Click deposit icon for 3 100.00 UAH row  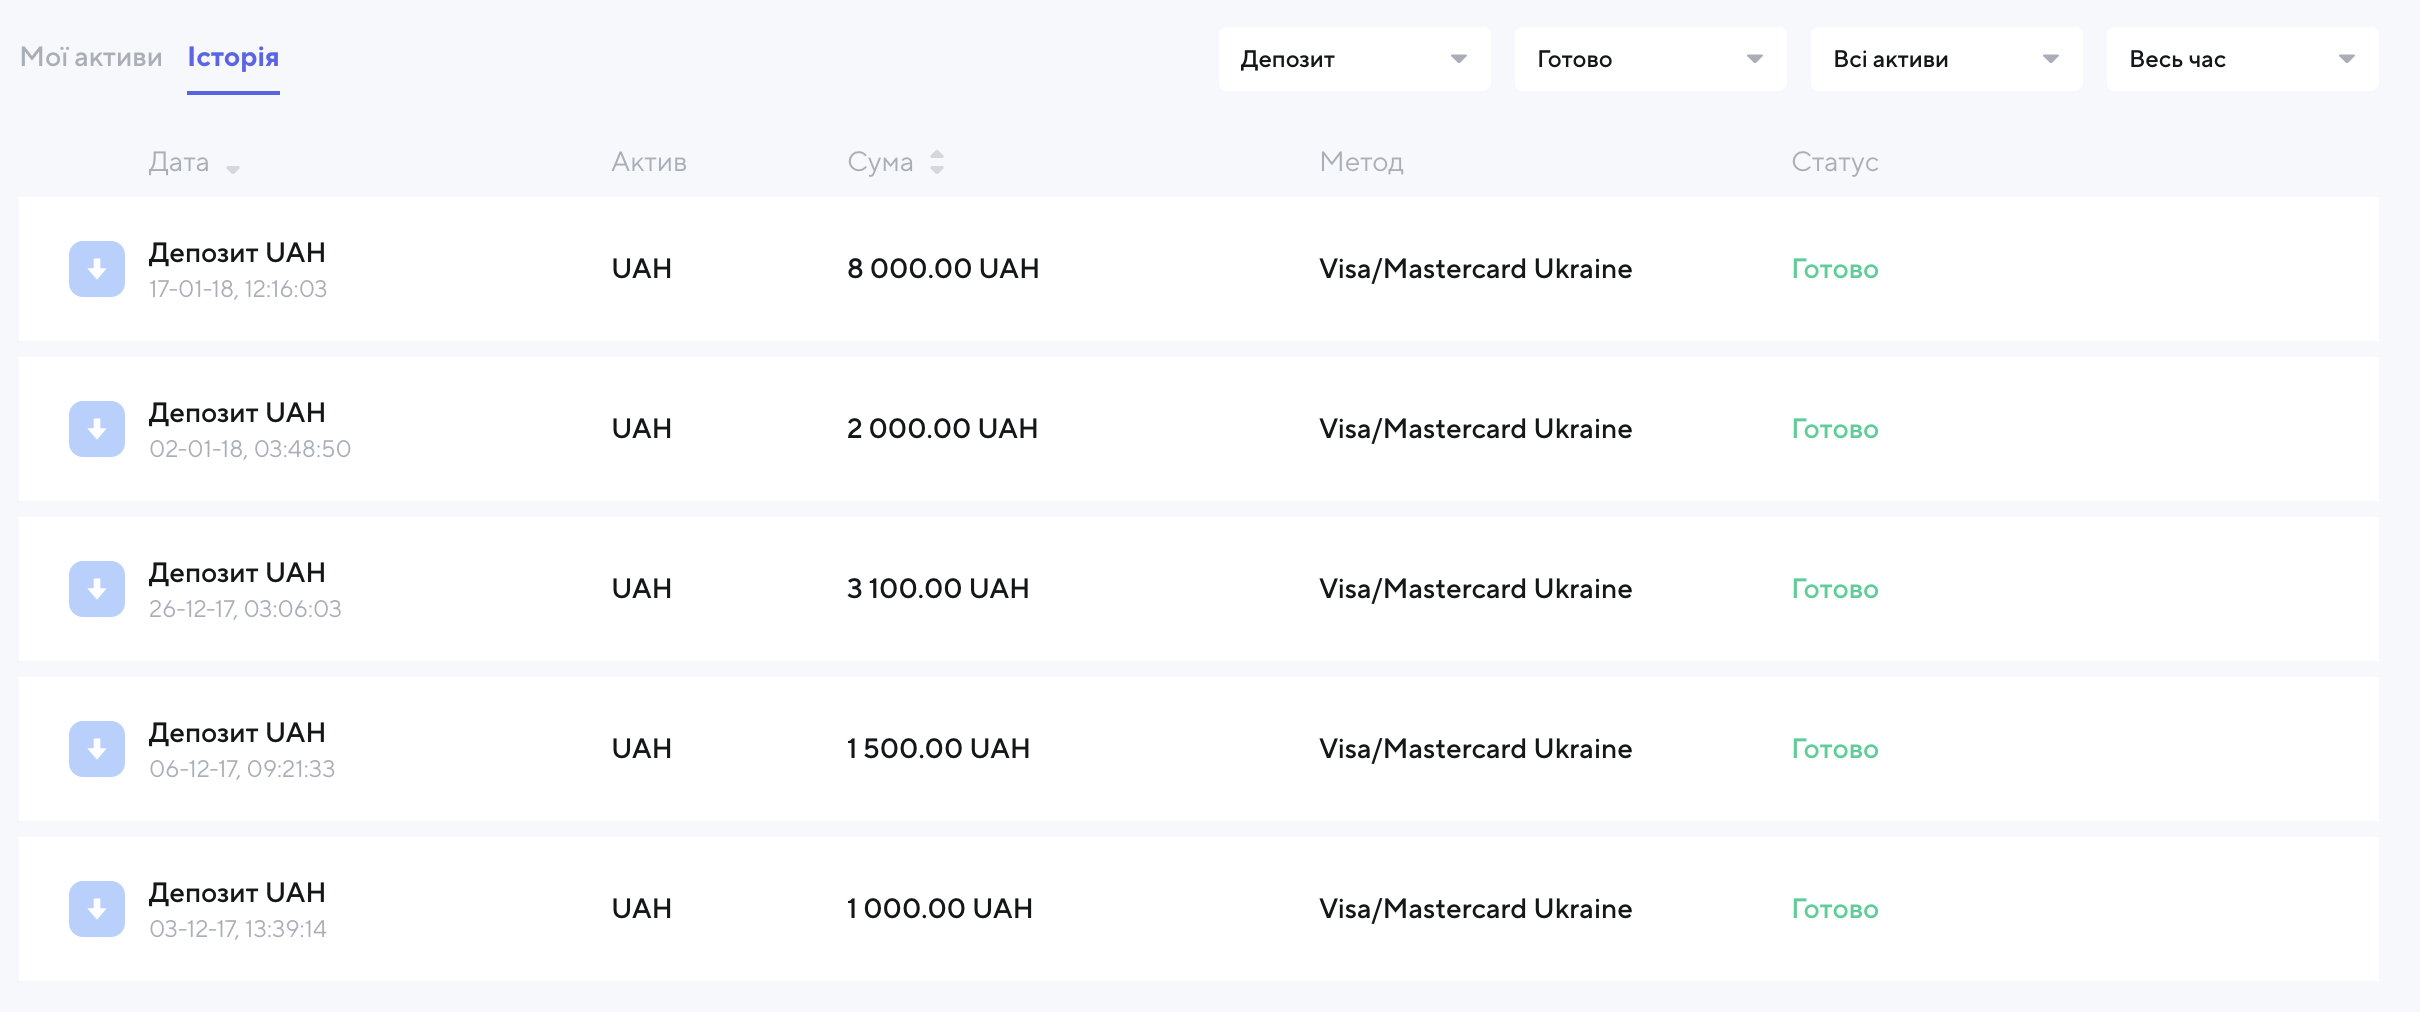[97, 589]
